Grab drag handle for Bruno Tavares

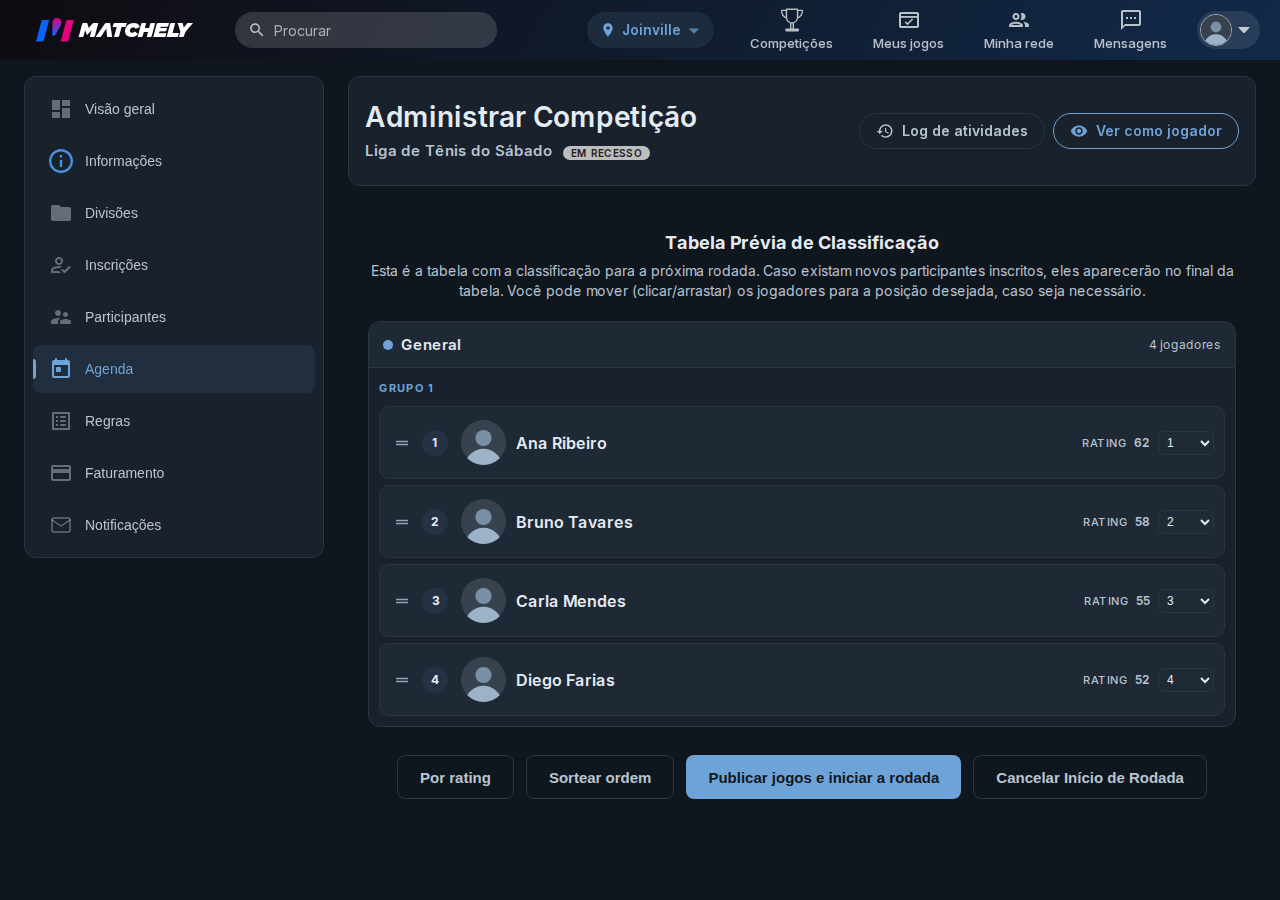click(x=402, y=522)
